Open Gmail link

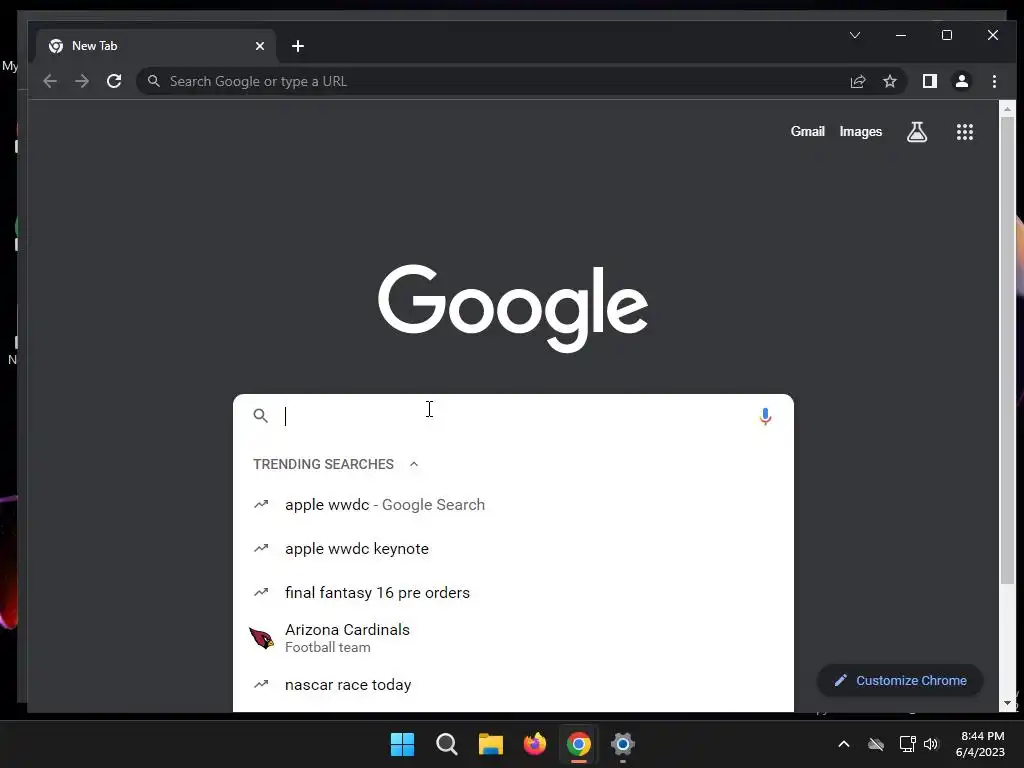pyautogui.click(x=808, y=131)
